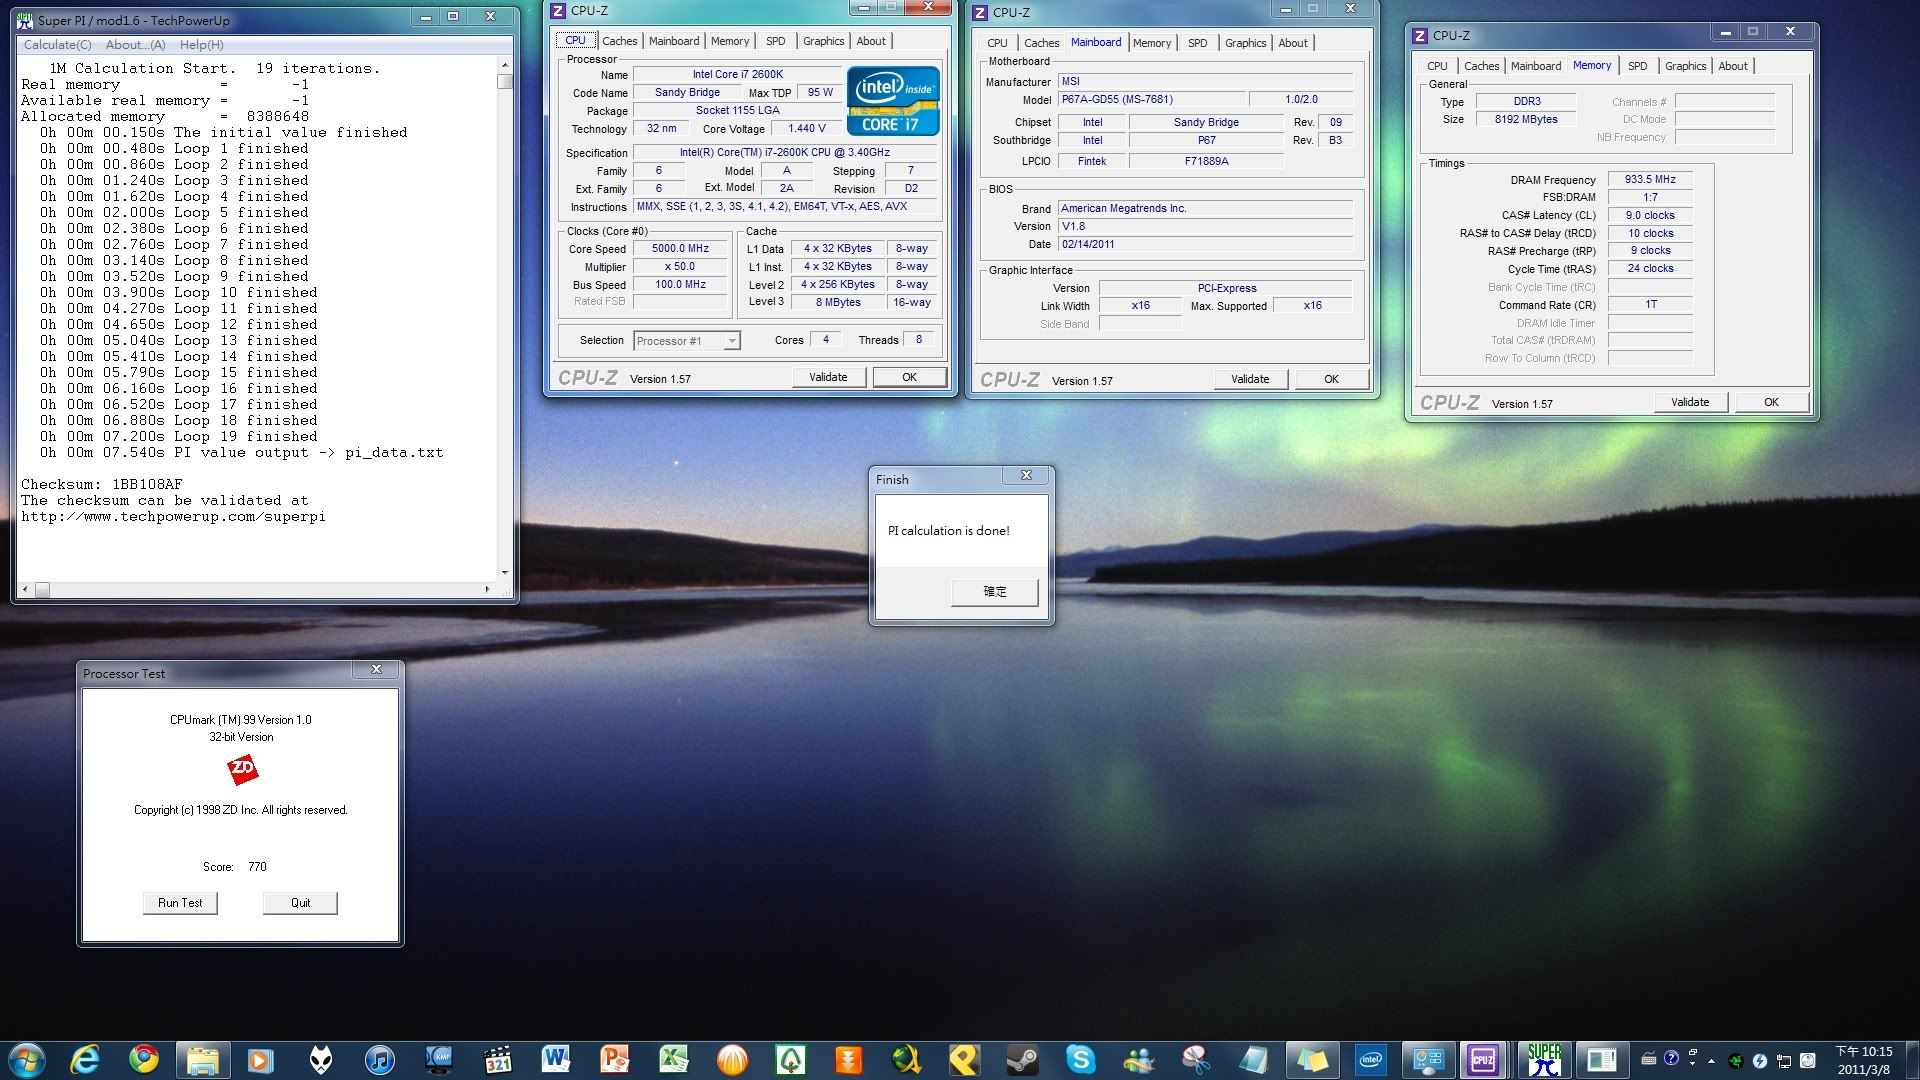Image resolution: width=1920 pixels, height=1080 pixels.
Task: Open Snipping Tool scissors icon in taskbar
Action: coord(1196,1060)
